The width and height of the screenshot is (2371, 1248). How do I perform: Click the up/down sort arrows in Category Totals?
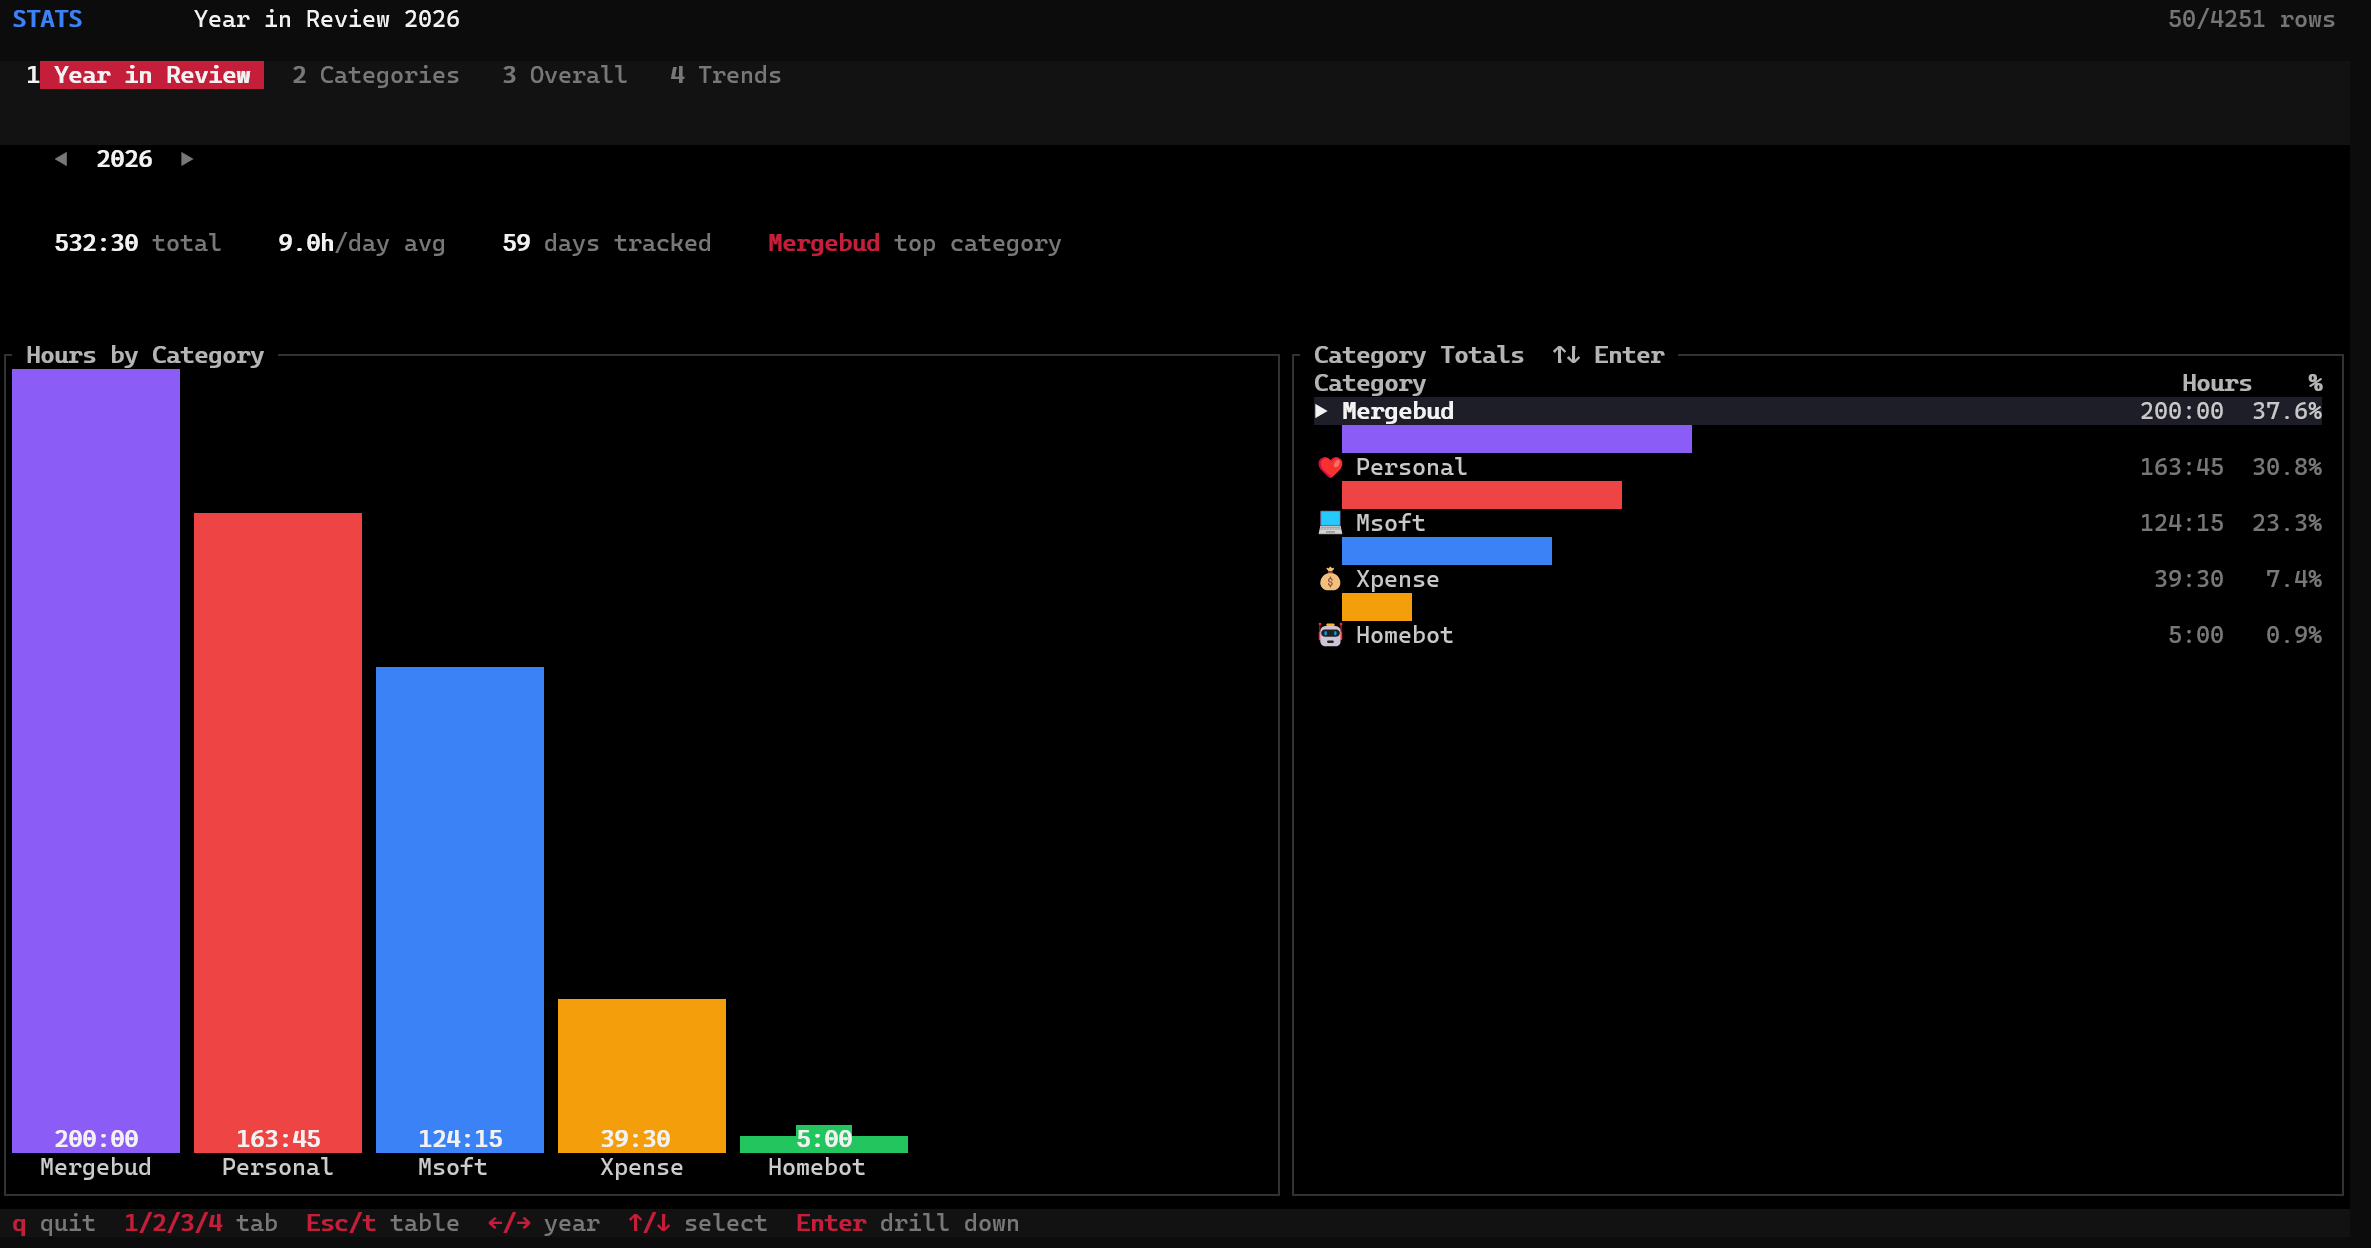1566,355
